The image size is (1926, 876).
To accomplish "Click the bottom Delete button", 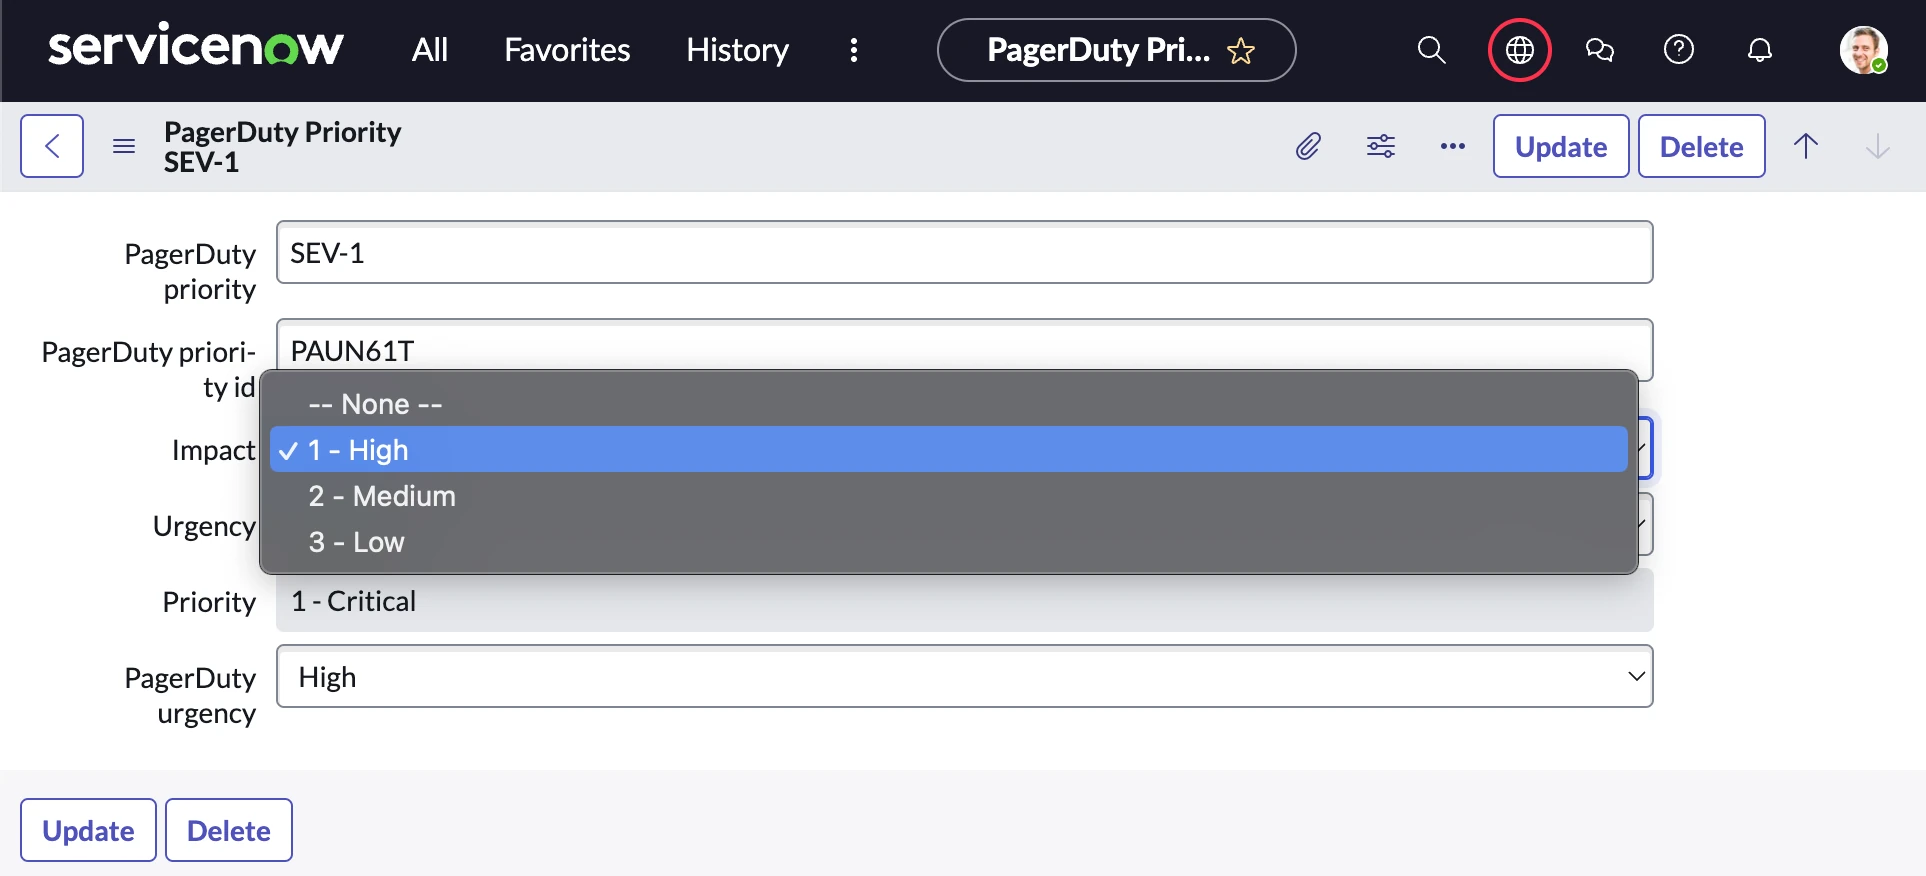I will click(x=229, y=830).
